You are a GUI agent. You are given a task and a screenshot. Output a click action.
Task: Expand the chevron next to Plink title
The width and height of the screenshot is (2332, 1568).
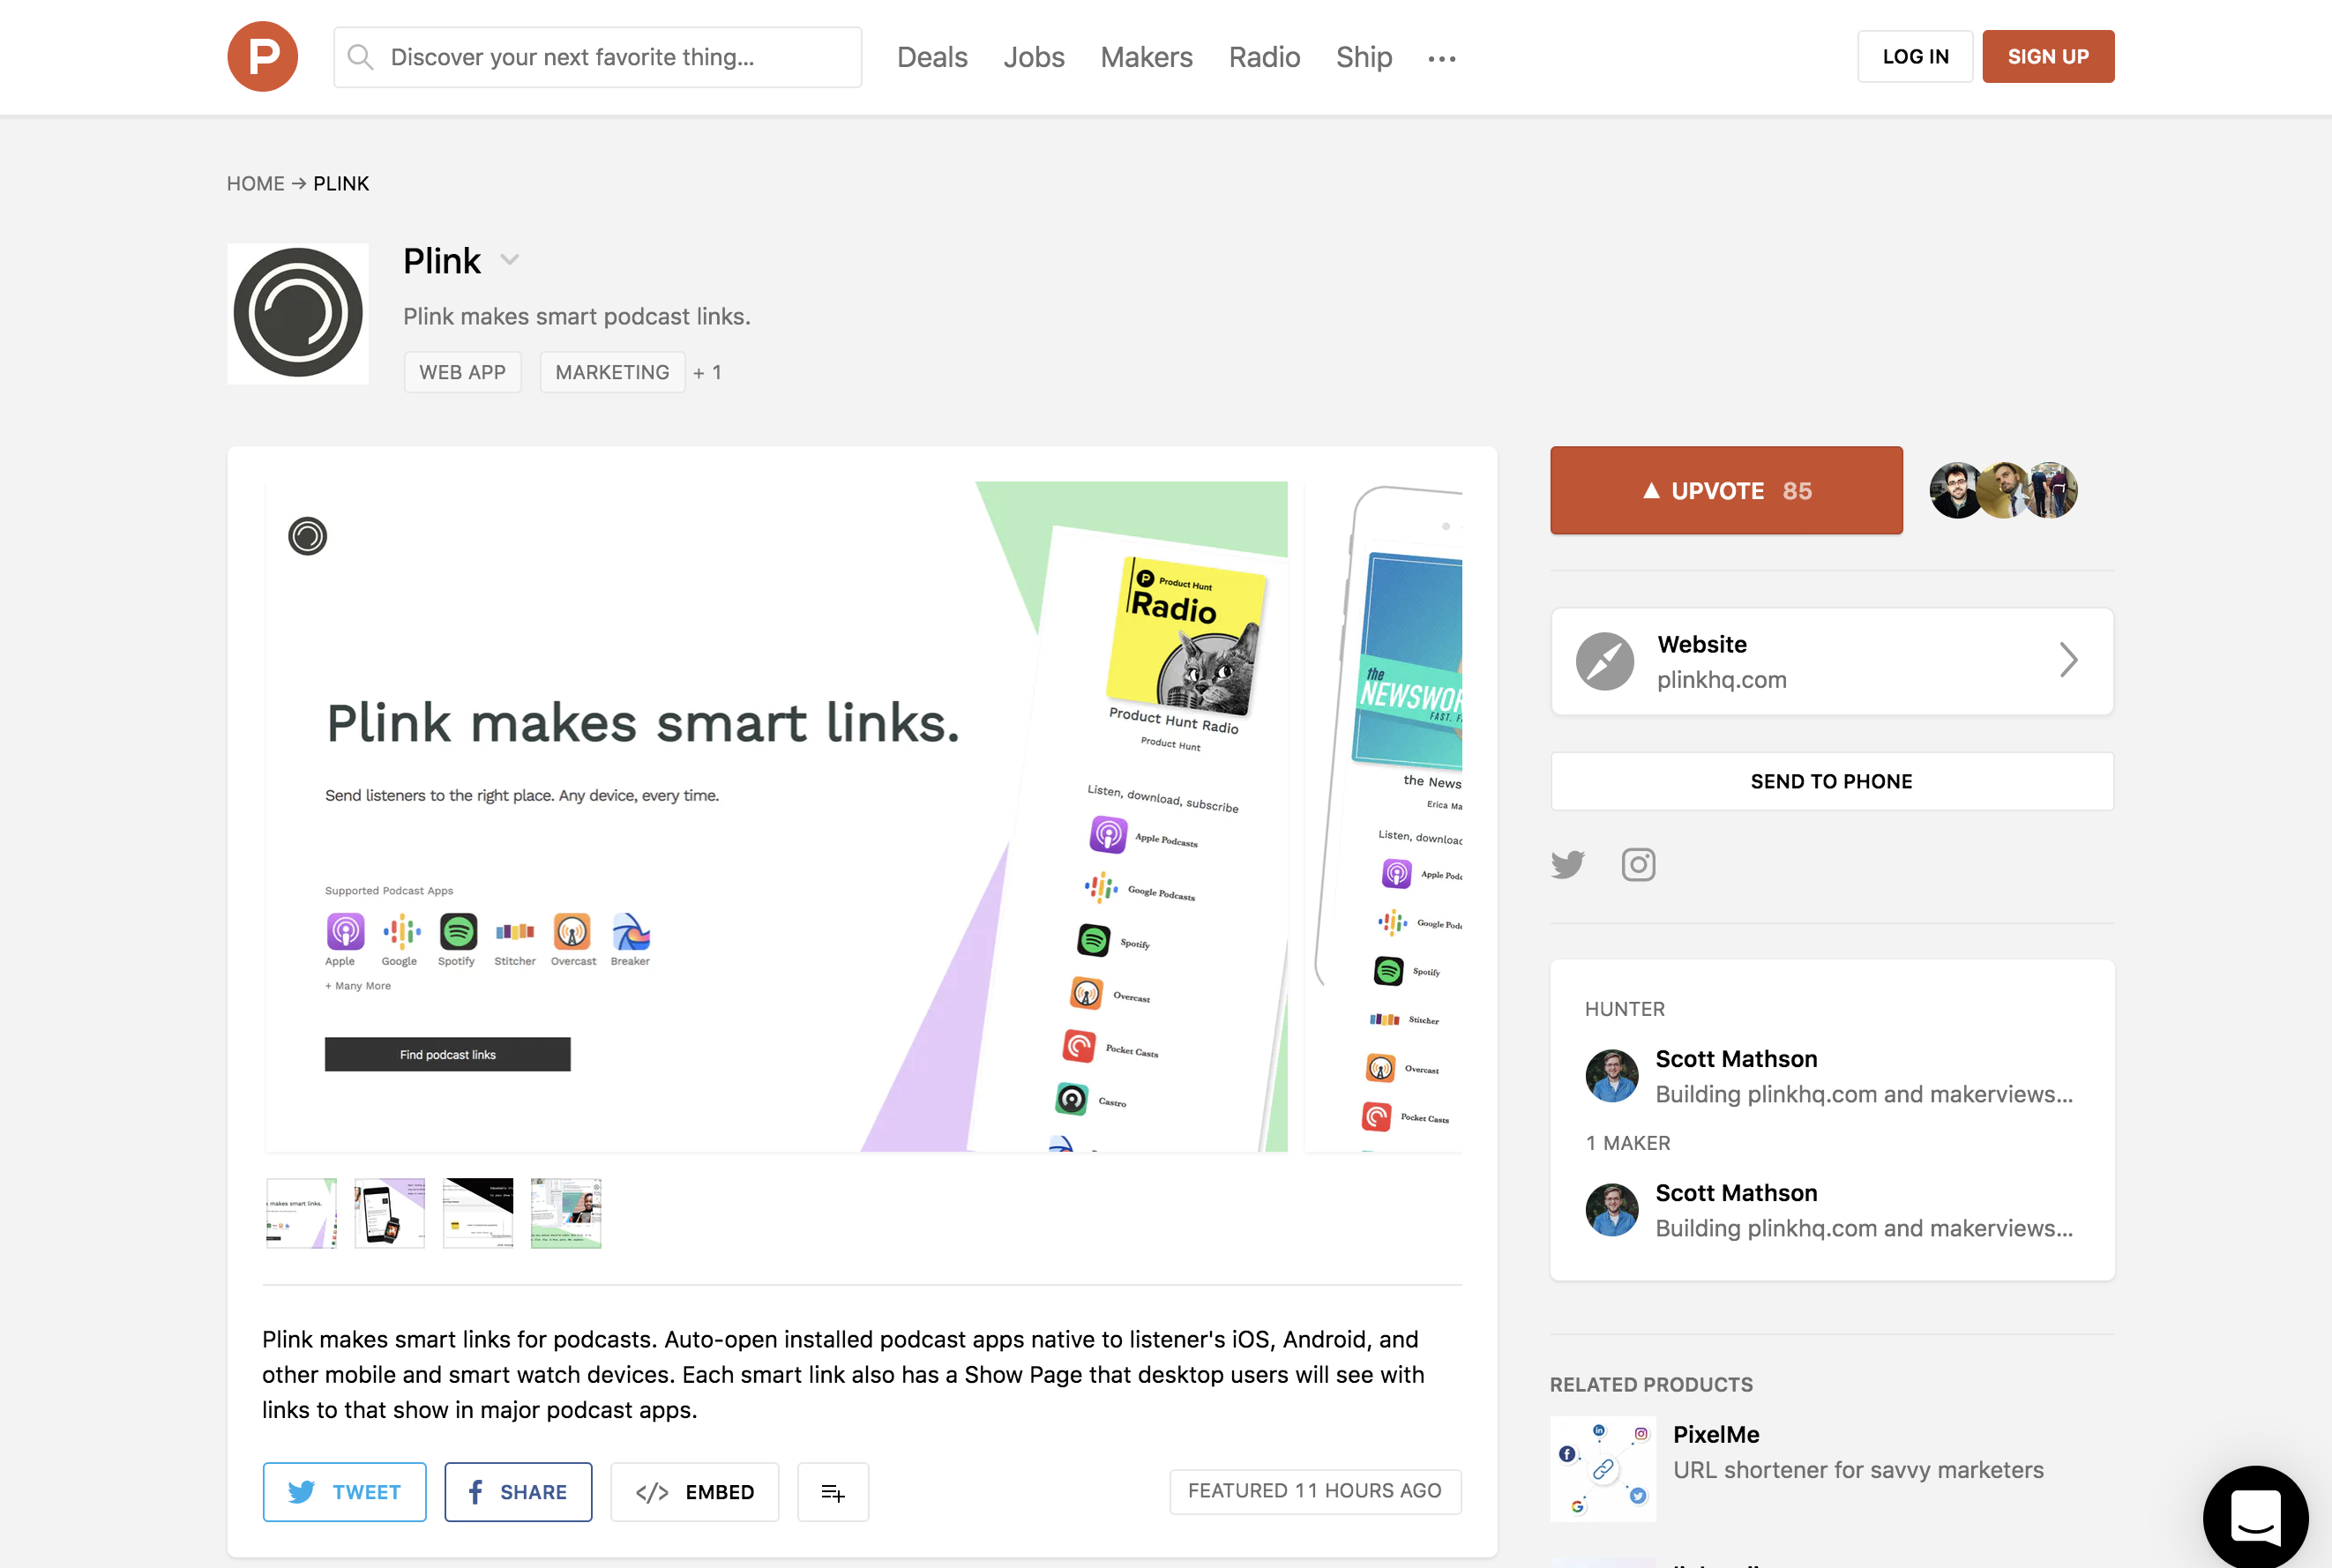[510, 260]
